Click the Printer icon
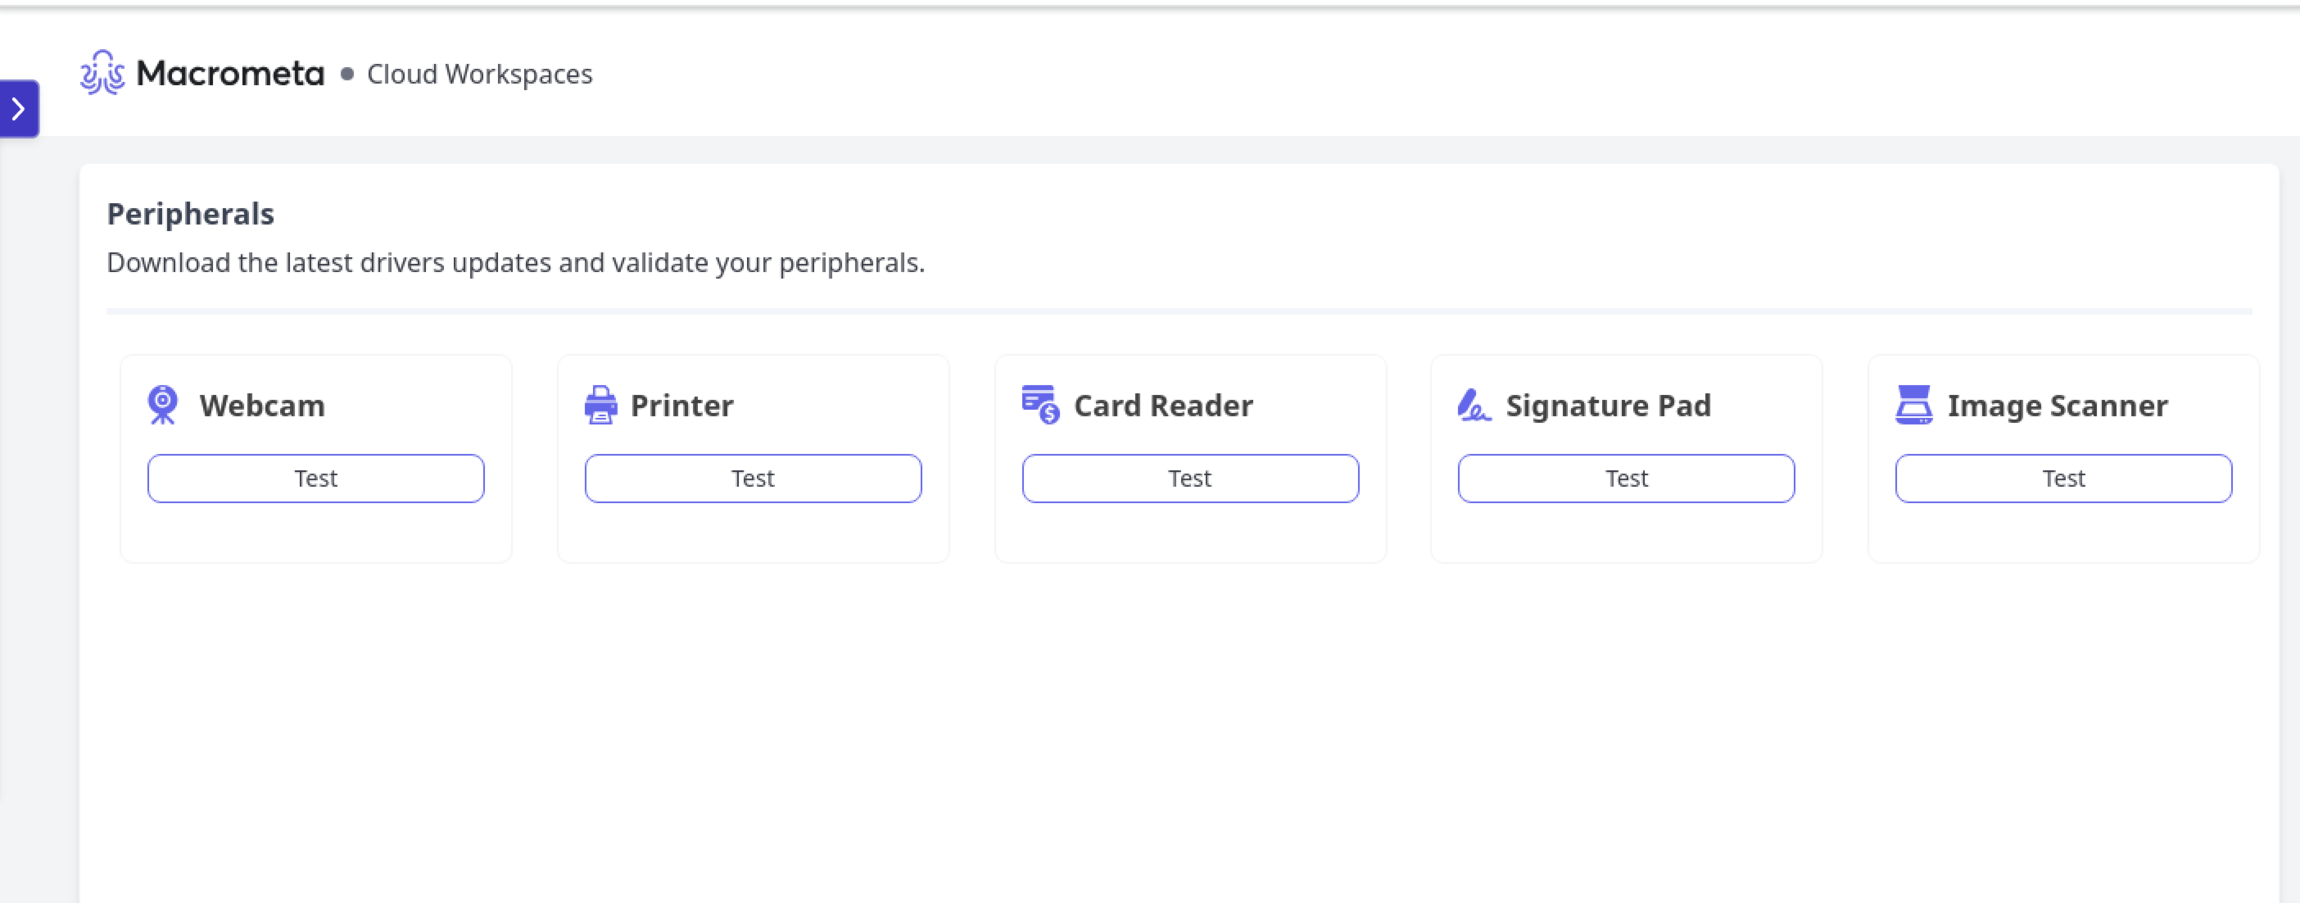Viewport: 2300px width, 903px height. click(600, 405)
